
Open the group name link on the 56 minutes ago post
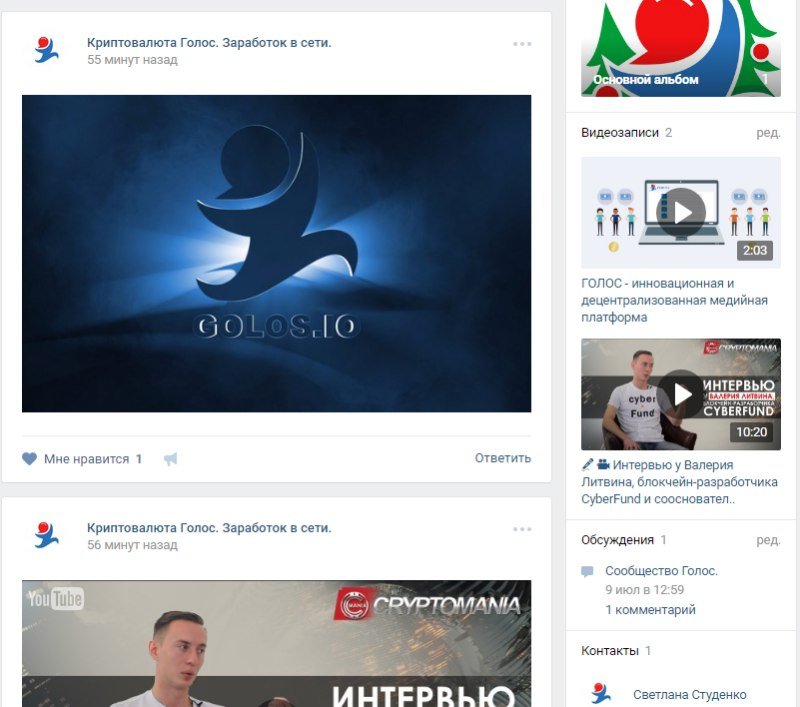coord(209,527)
